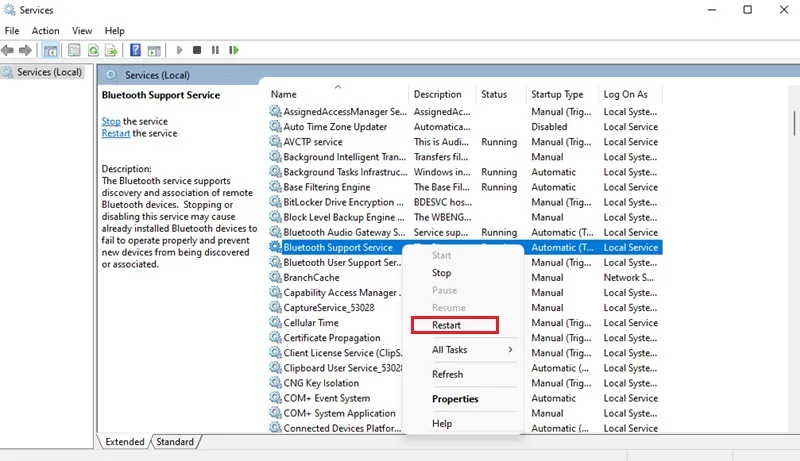The height and width of the screenshot is (461, 800).
Task: Click gear icon of Cellular Time
Action: [x=276, y=322]
